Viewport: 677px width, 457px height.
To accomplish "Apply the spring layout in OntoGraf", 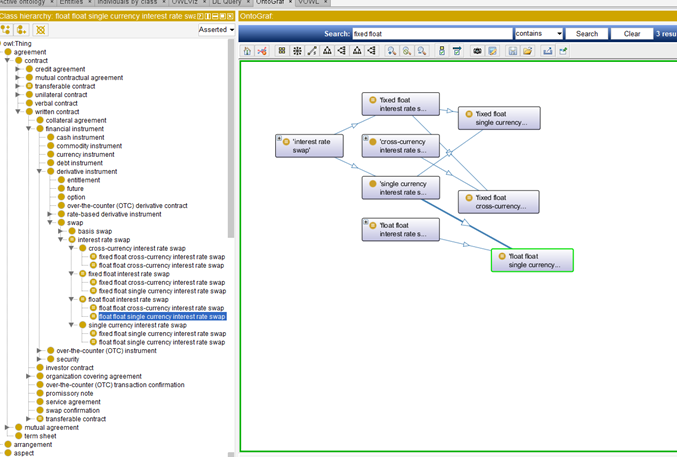I will (x=312, y=51).
